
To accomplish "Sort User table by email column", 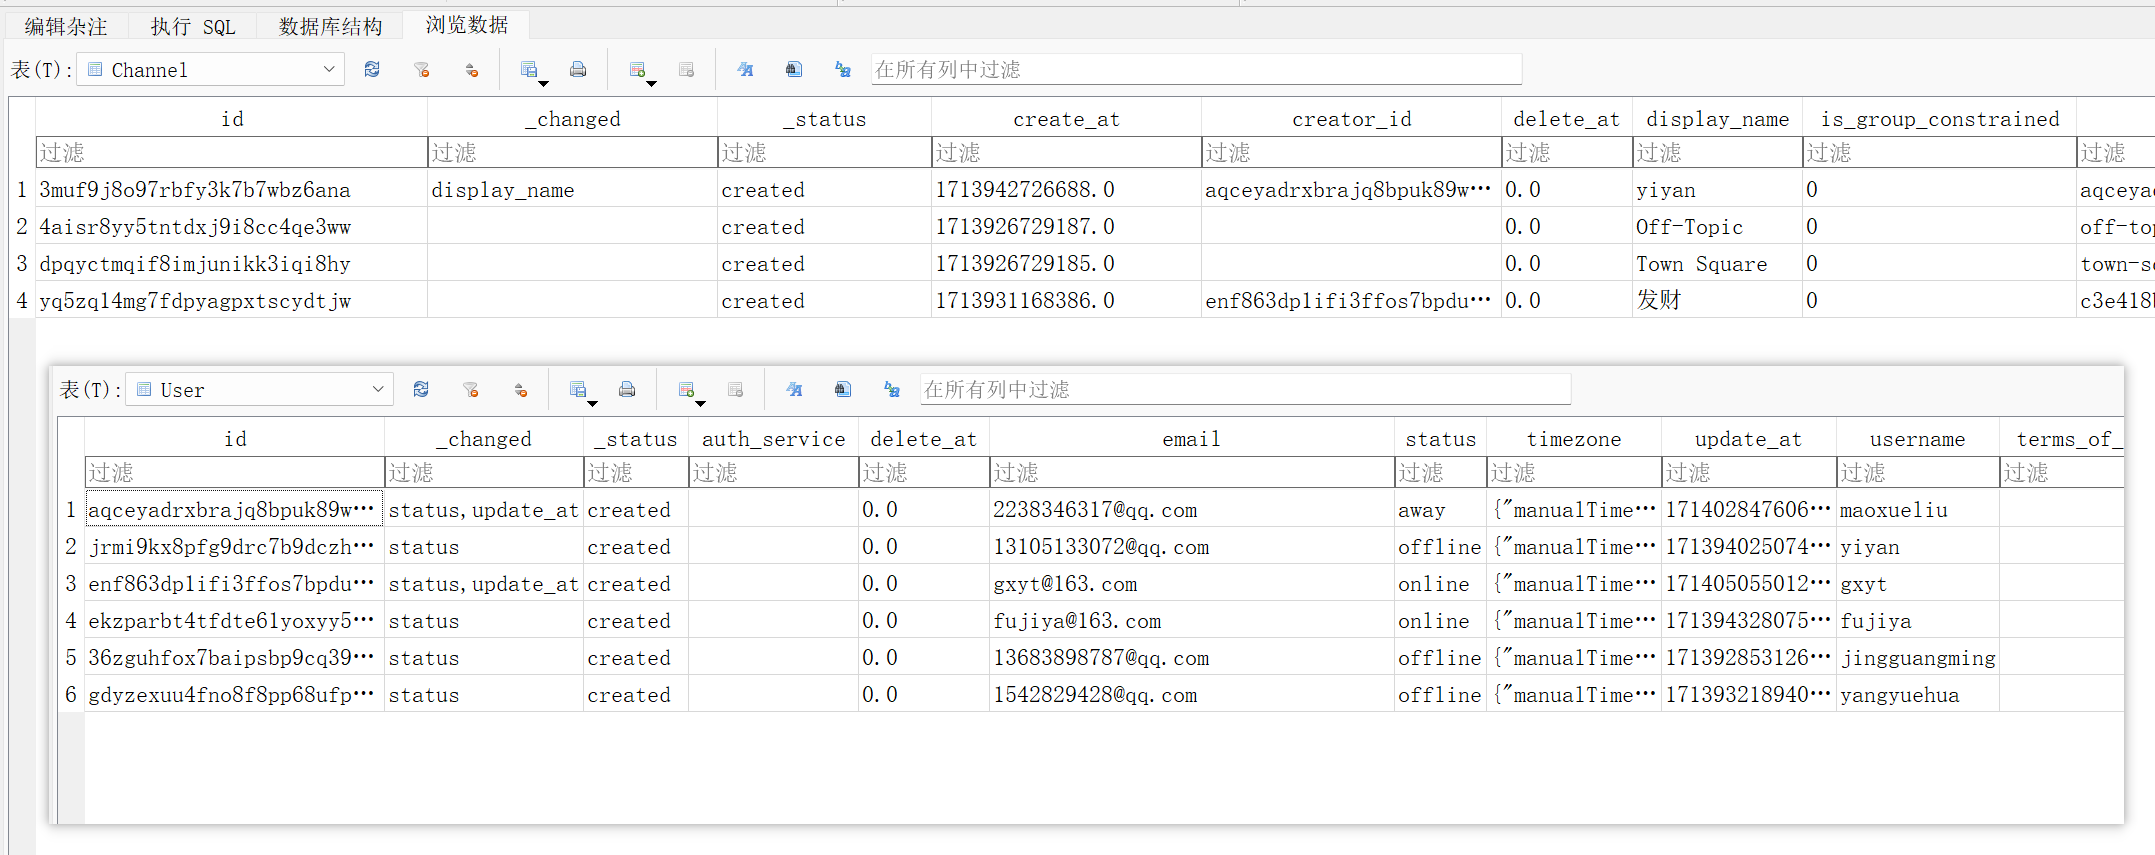I will [1191, 439].
